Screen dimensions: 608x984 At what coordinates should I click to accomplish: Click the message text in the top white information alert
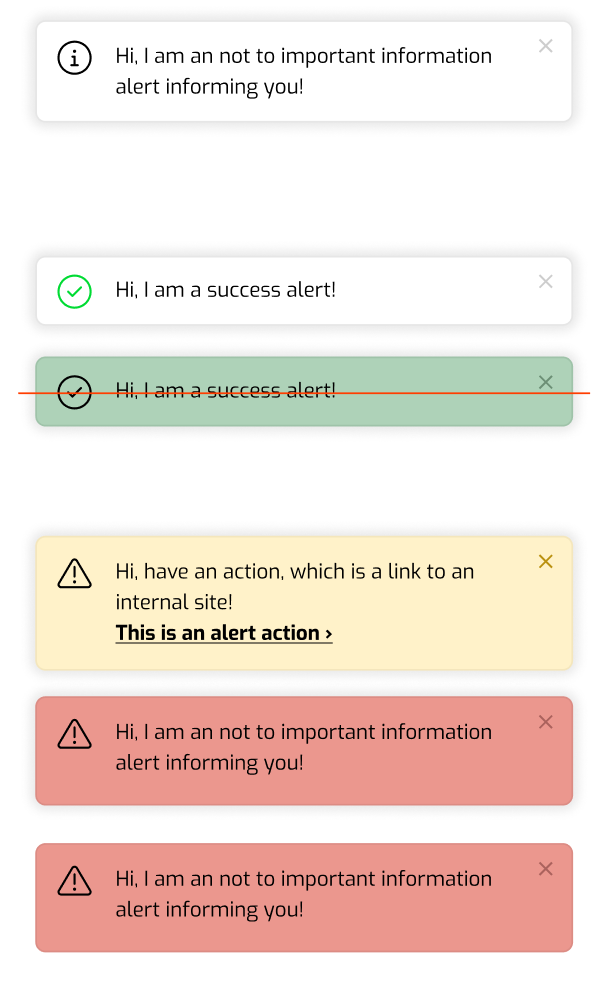[303, 71]
